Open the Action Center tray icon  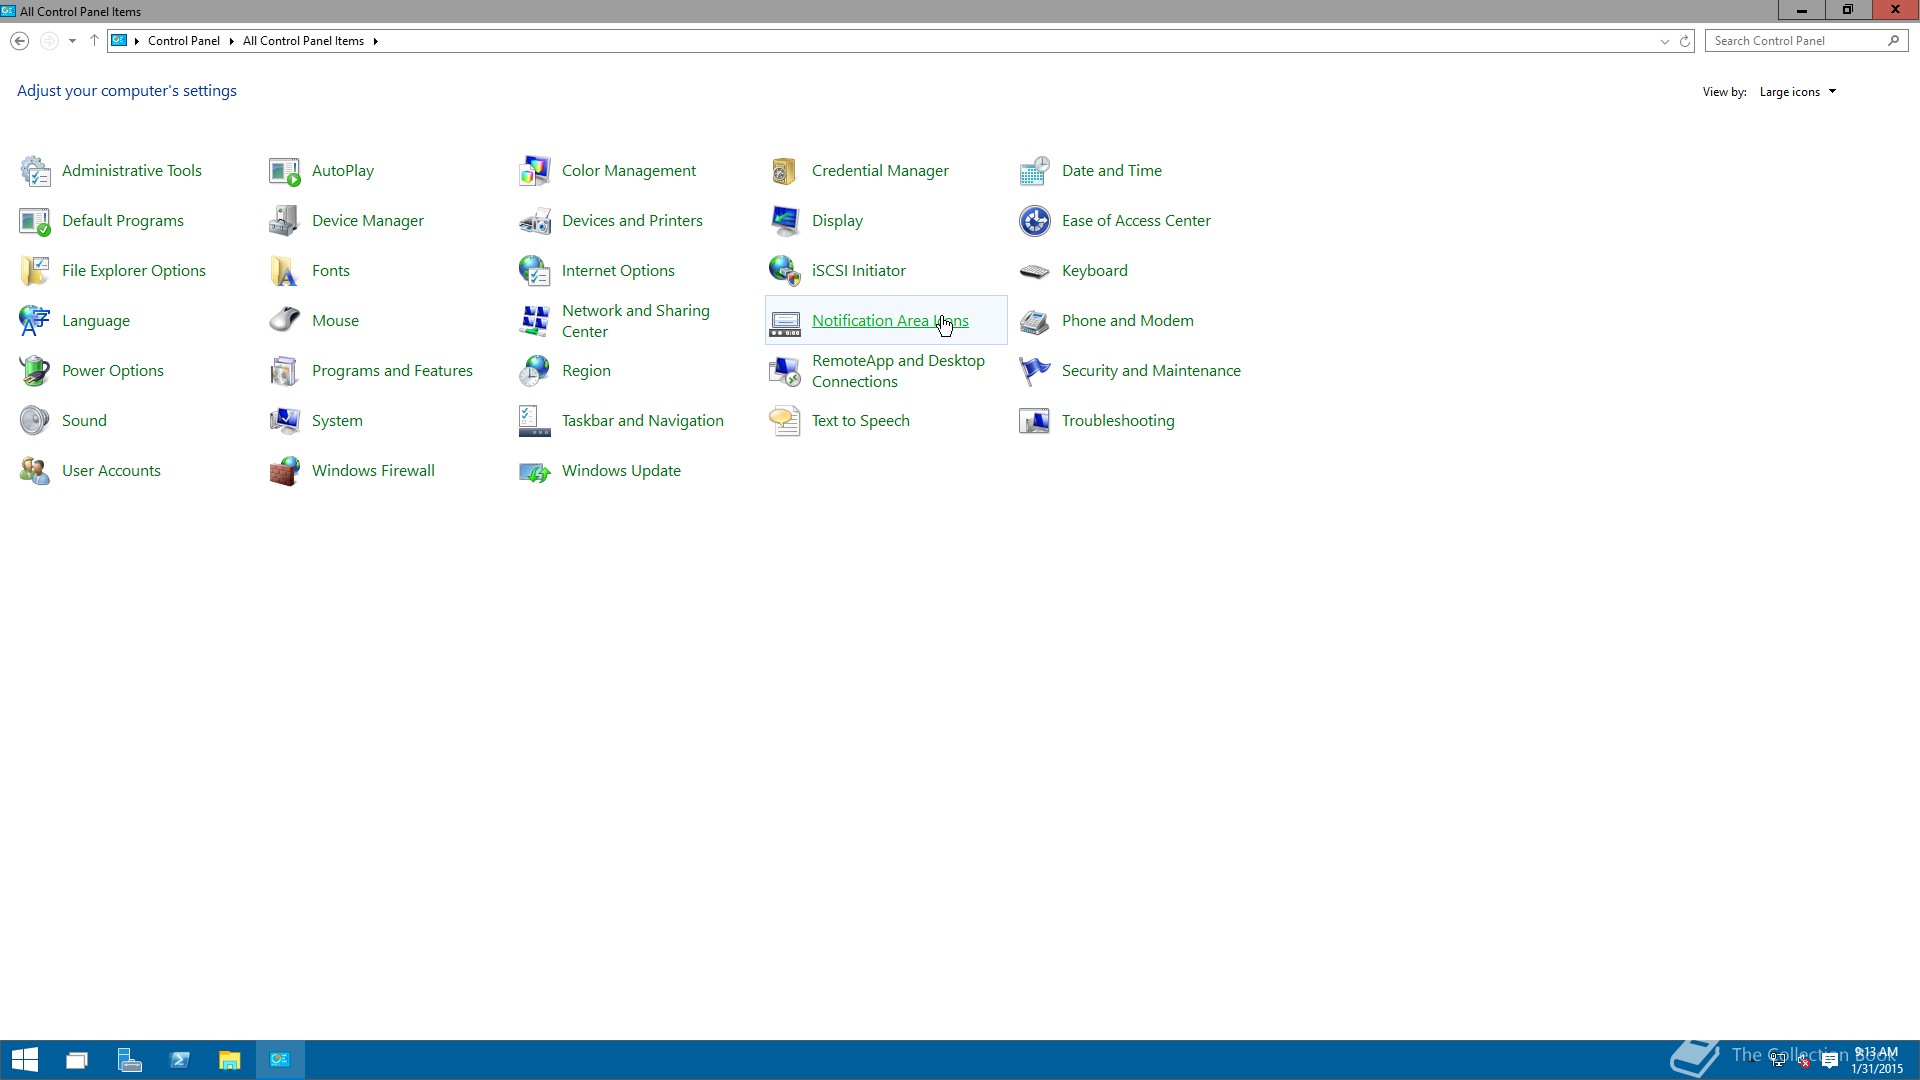[1830, 1061]
